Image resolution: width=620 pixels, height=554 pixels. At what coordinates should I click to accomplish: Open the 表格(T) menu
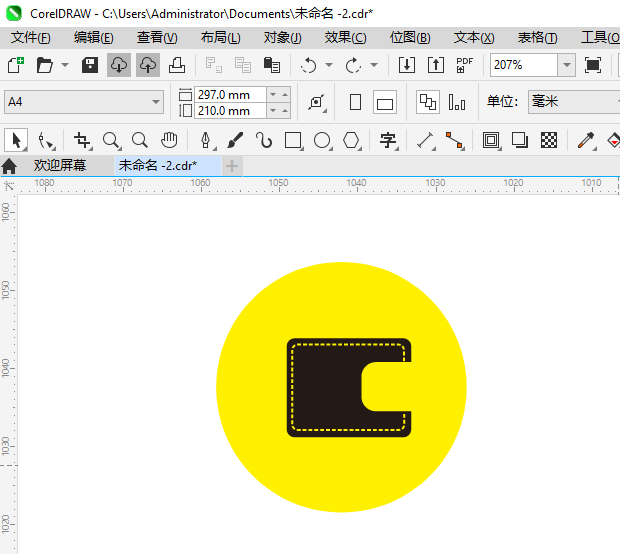(537, 38)
